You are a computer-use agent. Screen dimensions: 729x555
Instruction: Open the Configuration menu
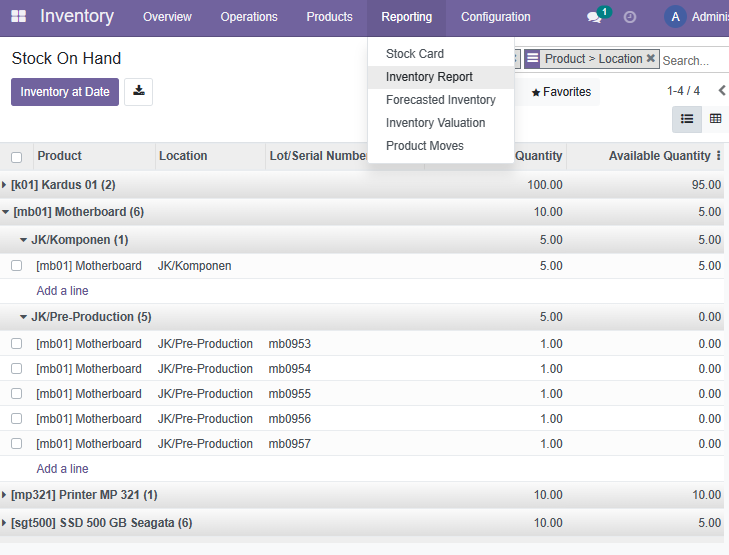tap(496, 17)
